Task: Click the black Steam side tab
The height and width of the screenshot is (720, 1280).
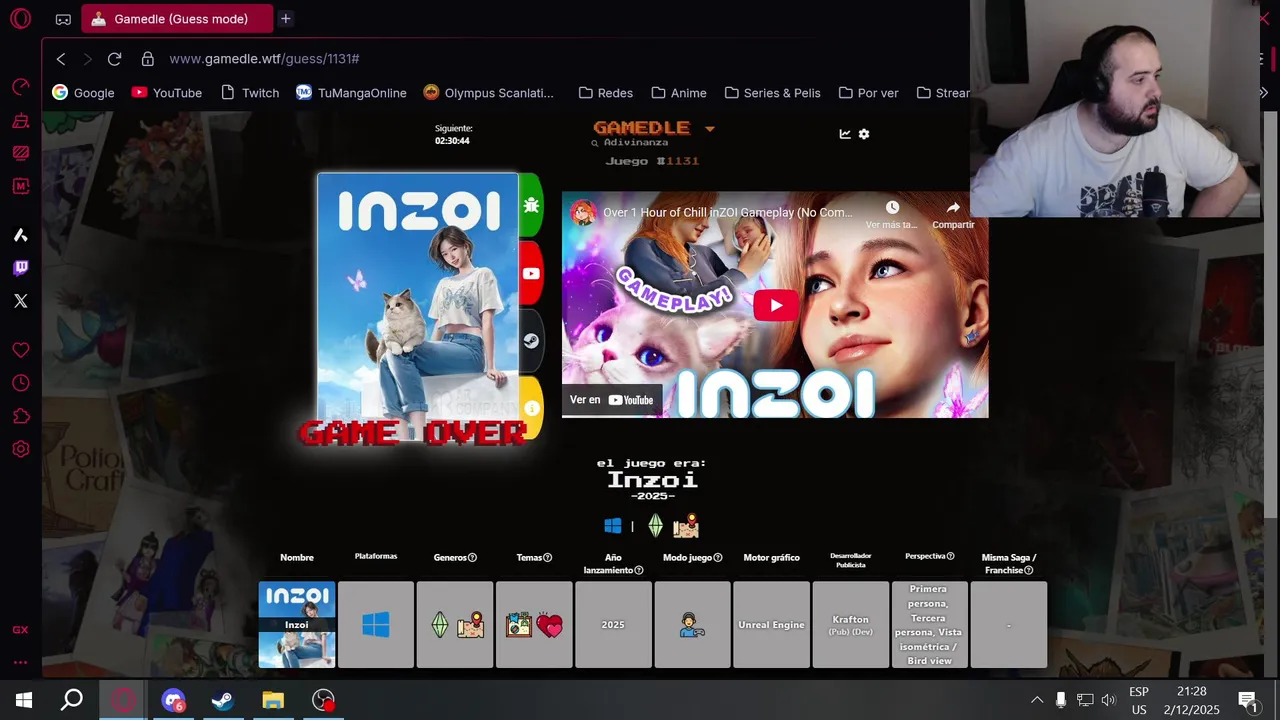Action: (531, 341)
